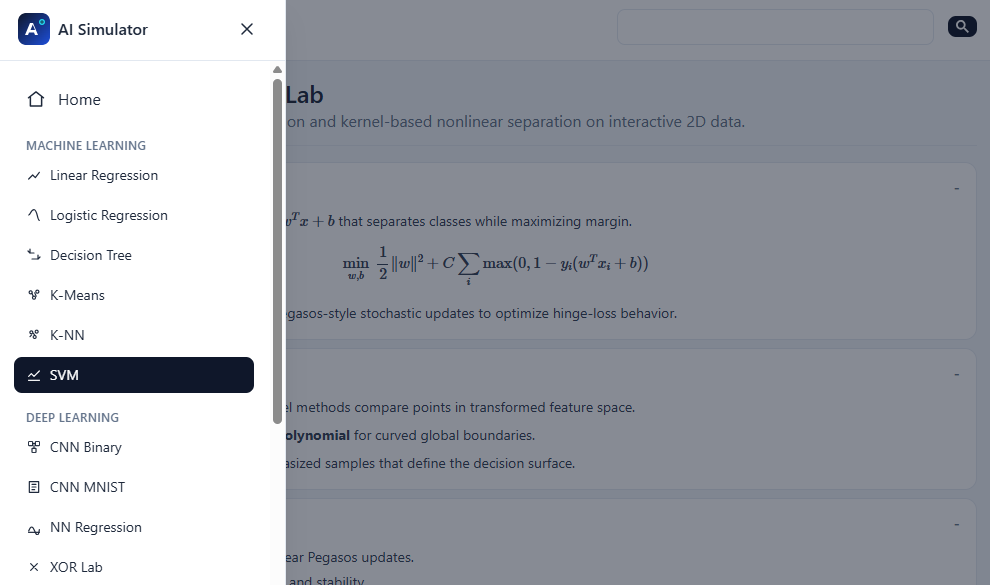This screenshot has width=990, height=585.
Task: Open the NN Regression page
Action: tap(96, 527)
